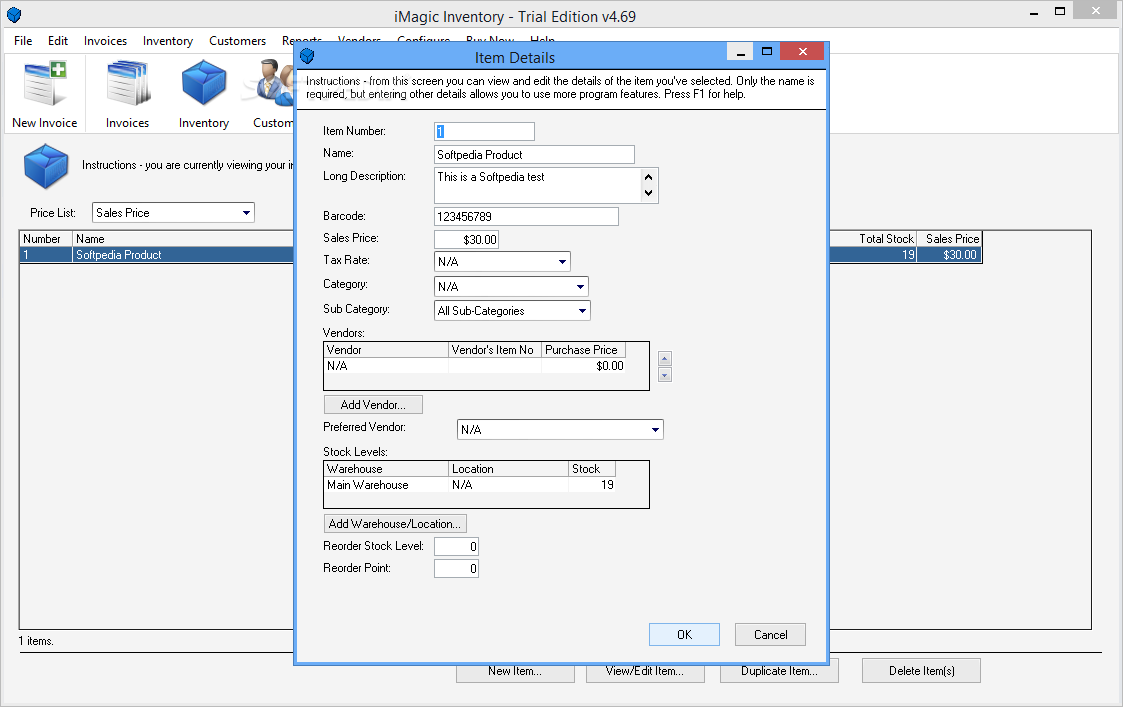Open the File menu
This screenshot has height=707, width=1123.
(x=23, y=41)
